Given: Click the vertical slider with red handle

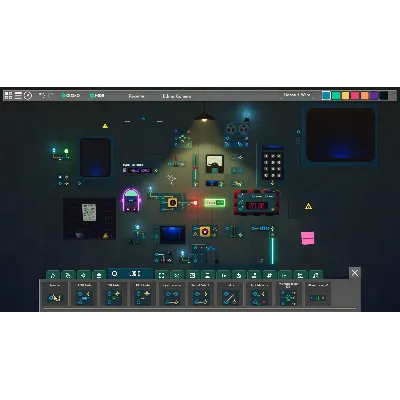Looking at the screenshot, I should 195,170.
